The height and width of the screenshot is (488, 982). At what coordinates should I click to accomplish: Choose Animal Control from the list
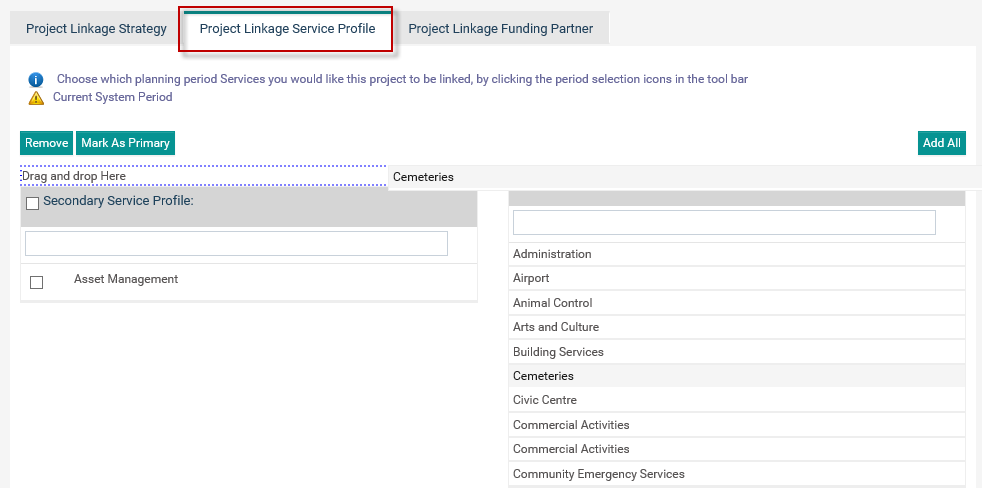736,303
